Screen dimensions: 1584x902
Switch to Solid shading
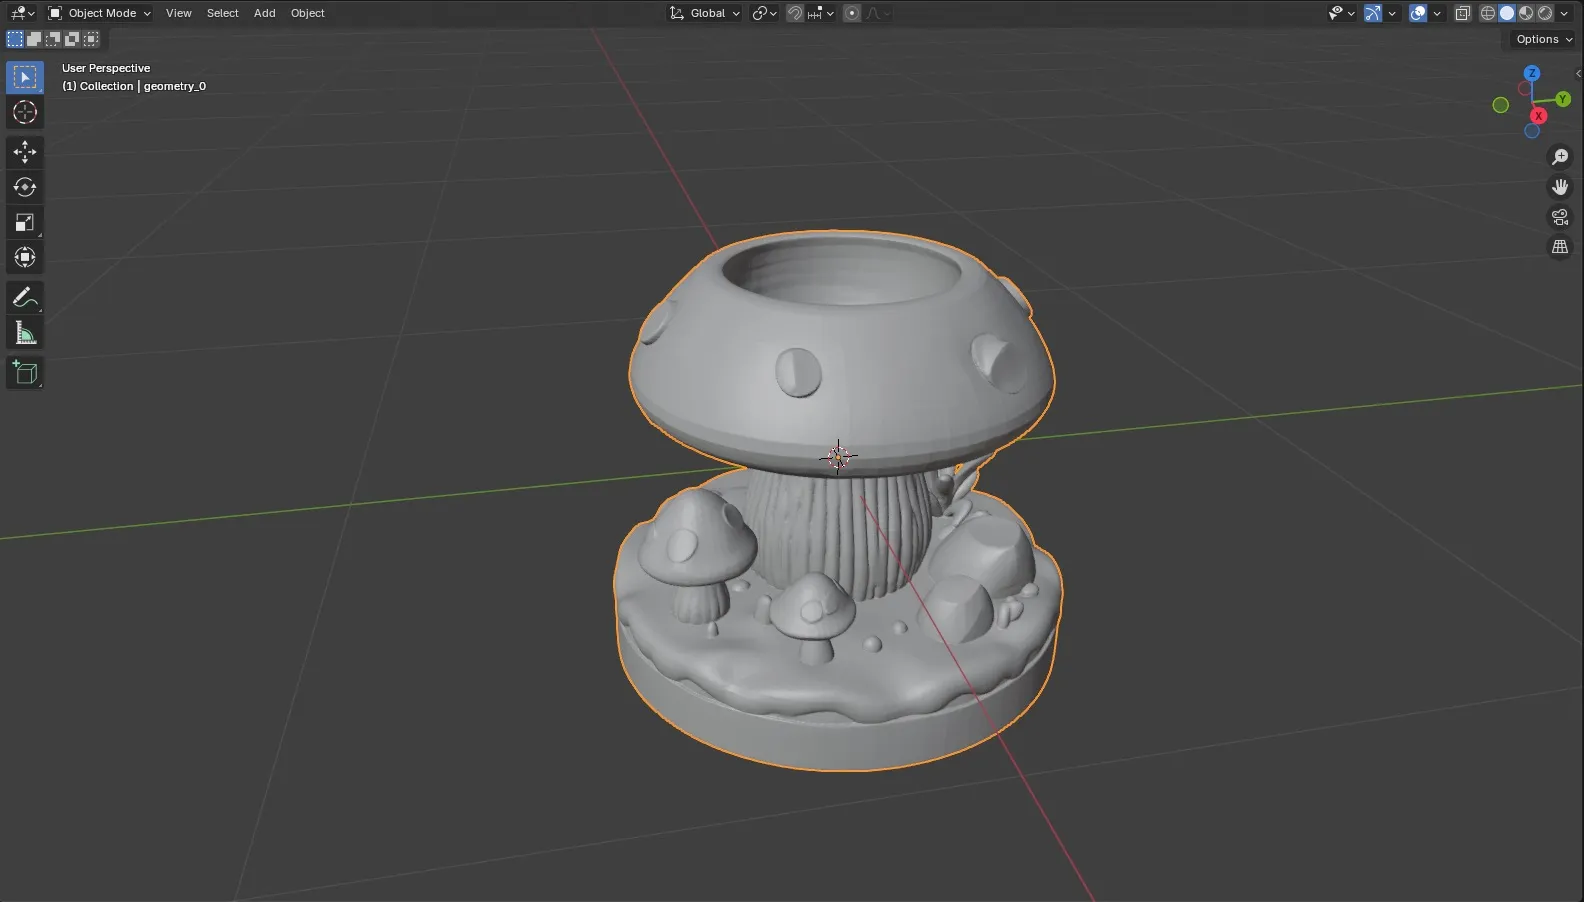(1507, 13)
